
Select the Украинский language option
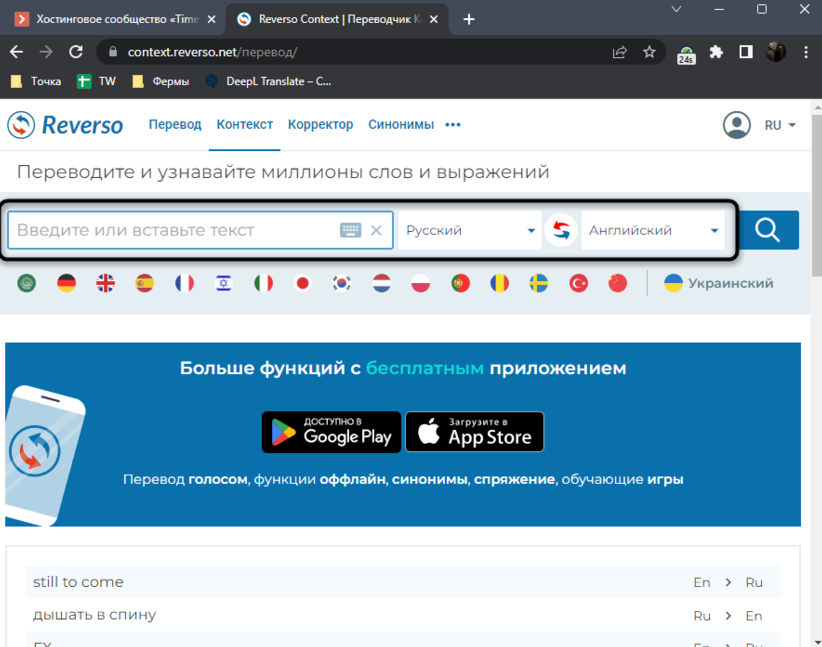click(x=719, y=283)
